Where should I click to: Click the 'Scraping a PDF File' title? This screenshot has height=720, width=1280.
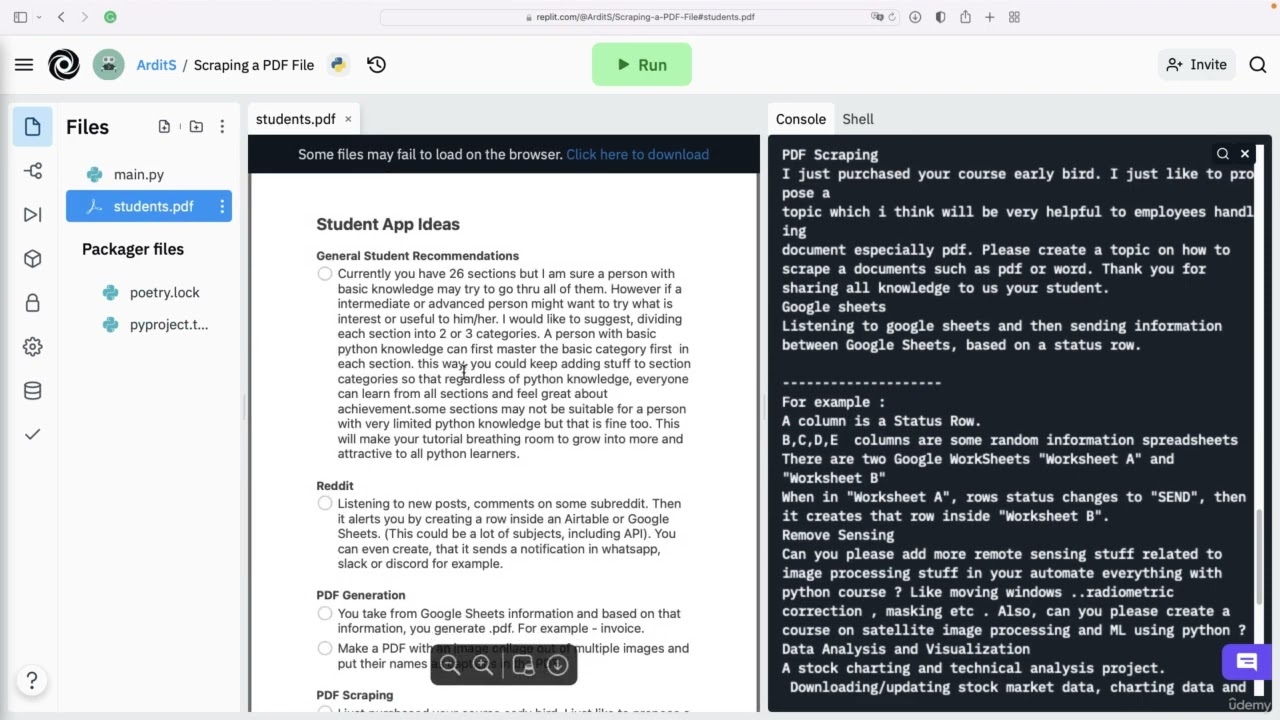pyautogui.click(x=254, y=65)
